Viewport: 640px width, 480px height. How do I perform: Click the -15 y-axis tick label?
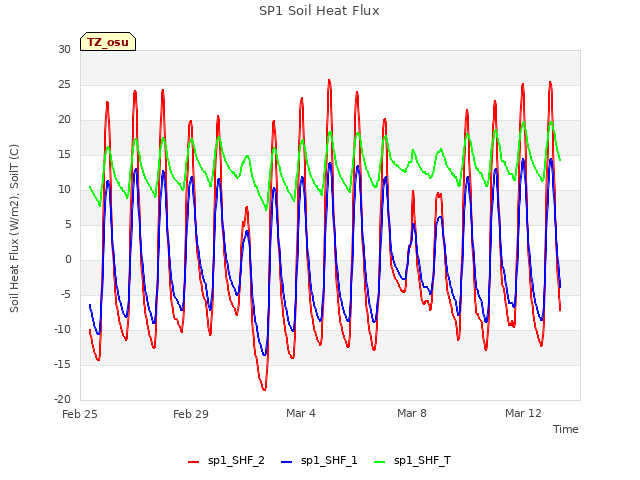tap(62, 364)
